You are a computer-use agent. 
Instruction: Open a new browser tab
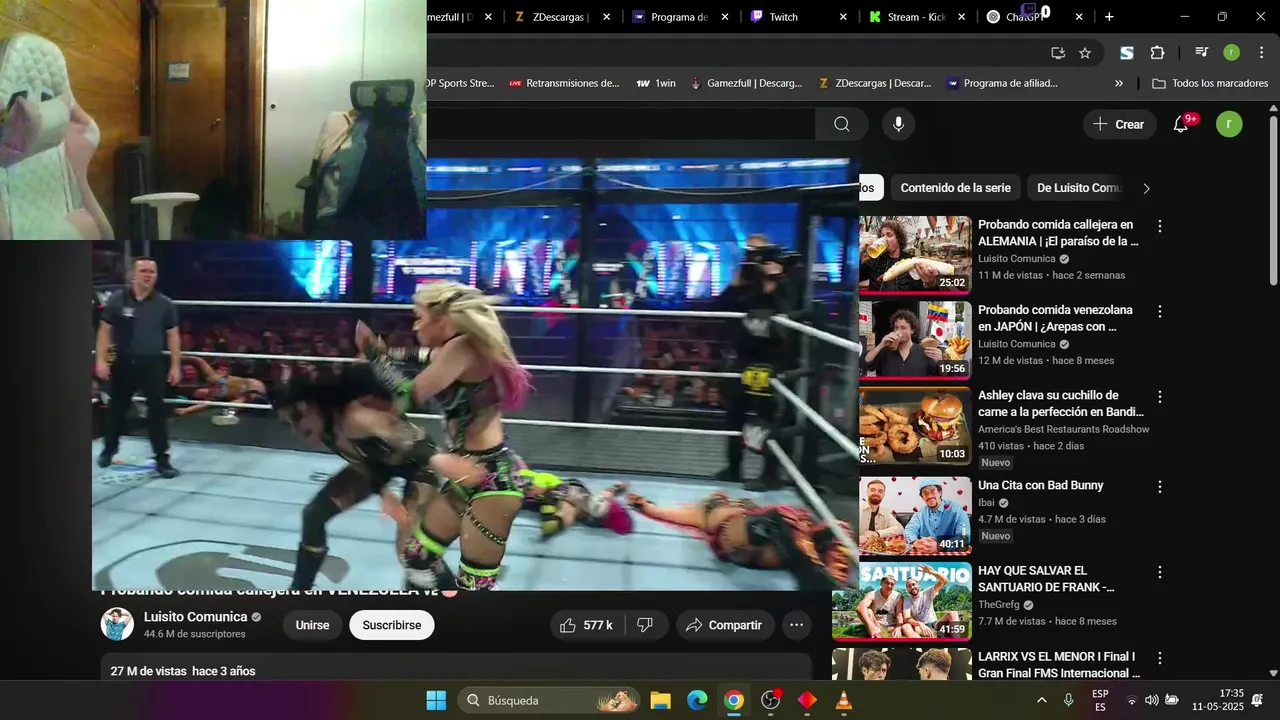[x=1109, y=17]
